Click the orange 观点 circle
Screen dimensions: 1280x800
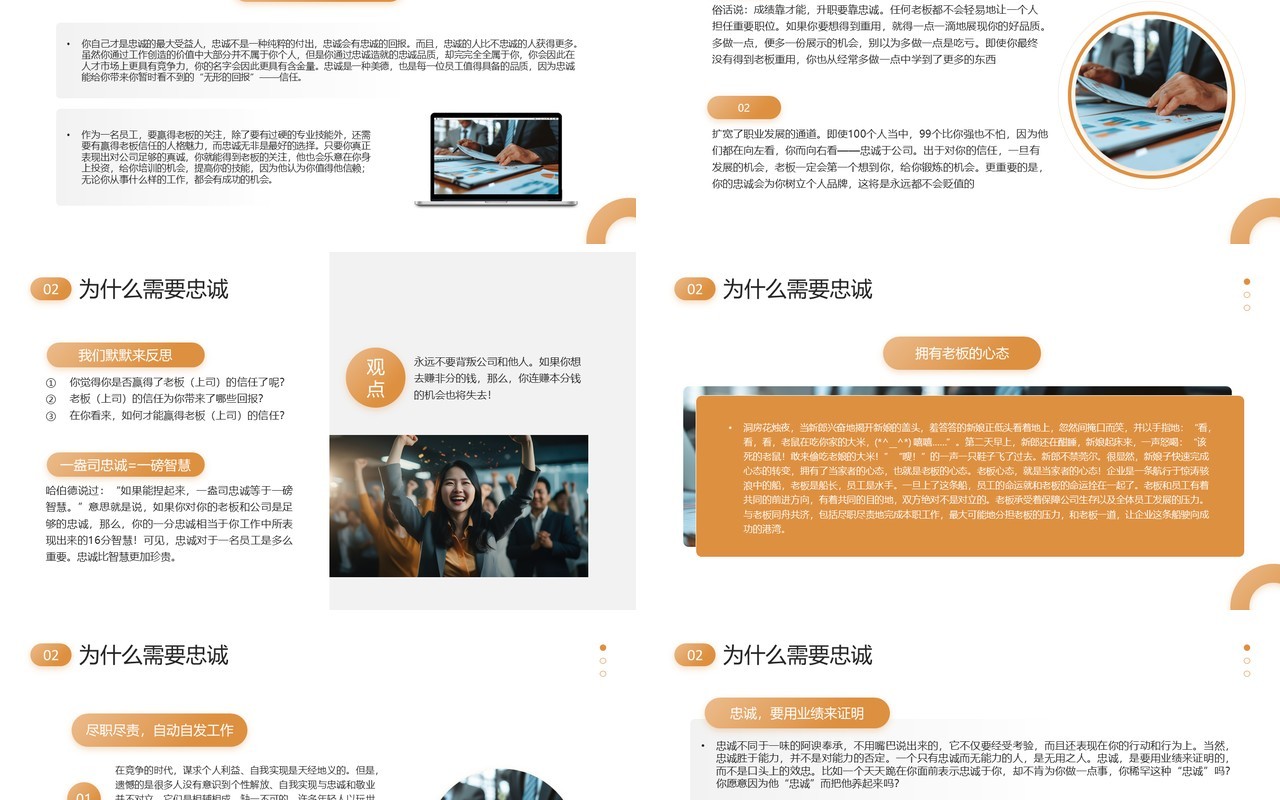tap(375, 378)
